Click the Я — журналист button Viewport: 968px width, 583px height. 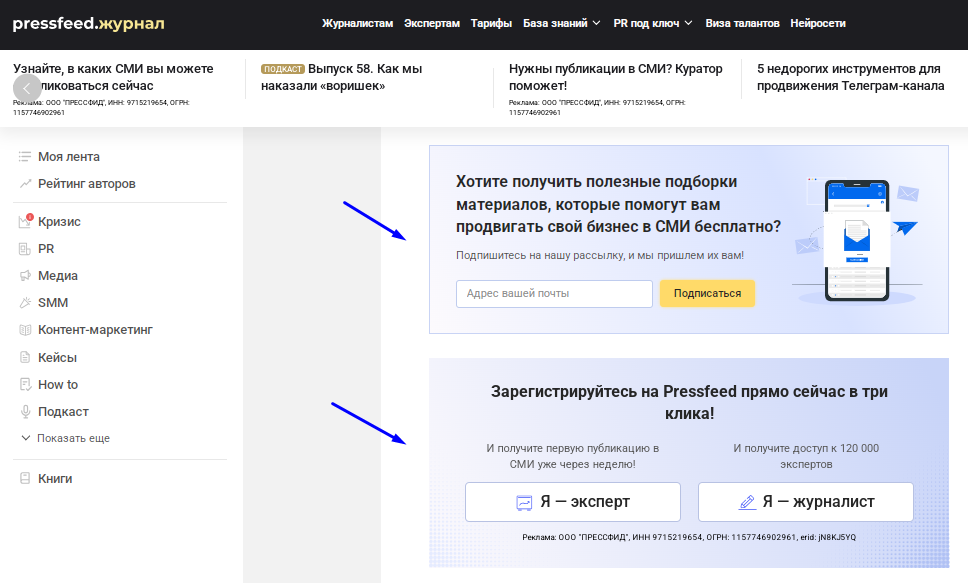click(806, 501)
